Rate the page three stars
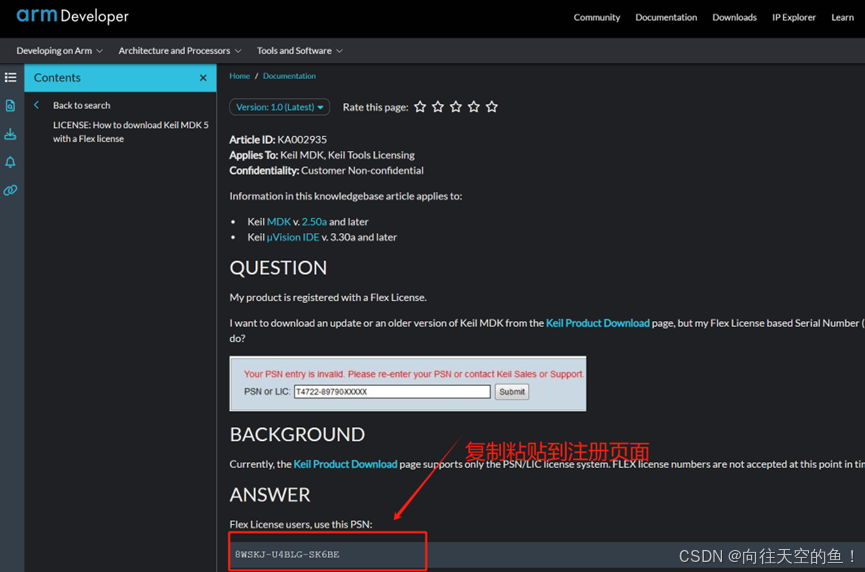This screenshot has height=572, width=865. coord(456,106)
